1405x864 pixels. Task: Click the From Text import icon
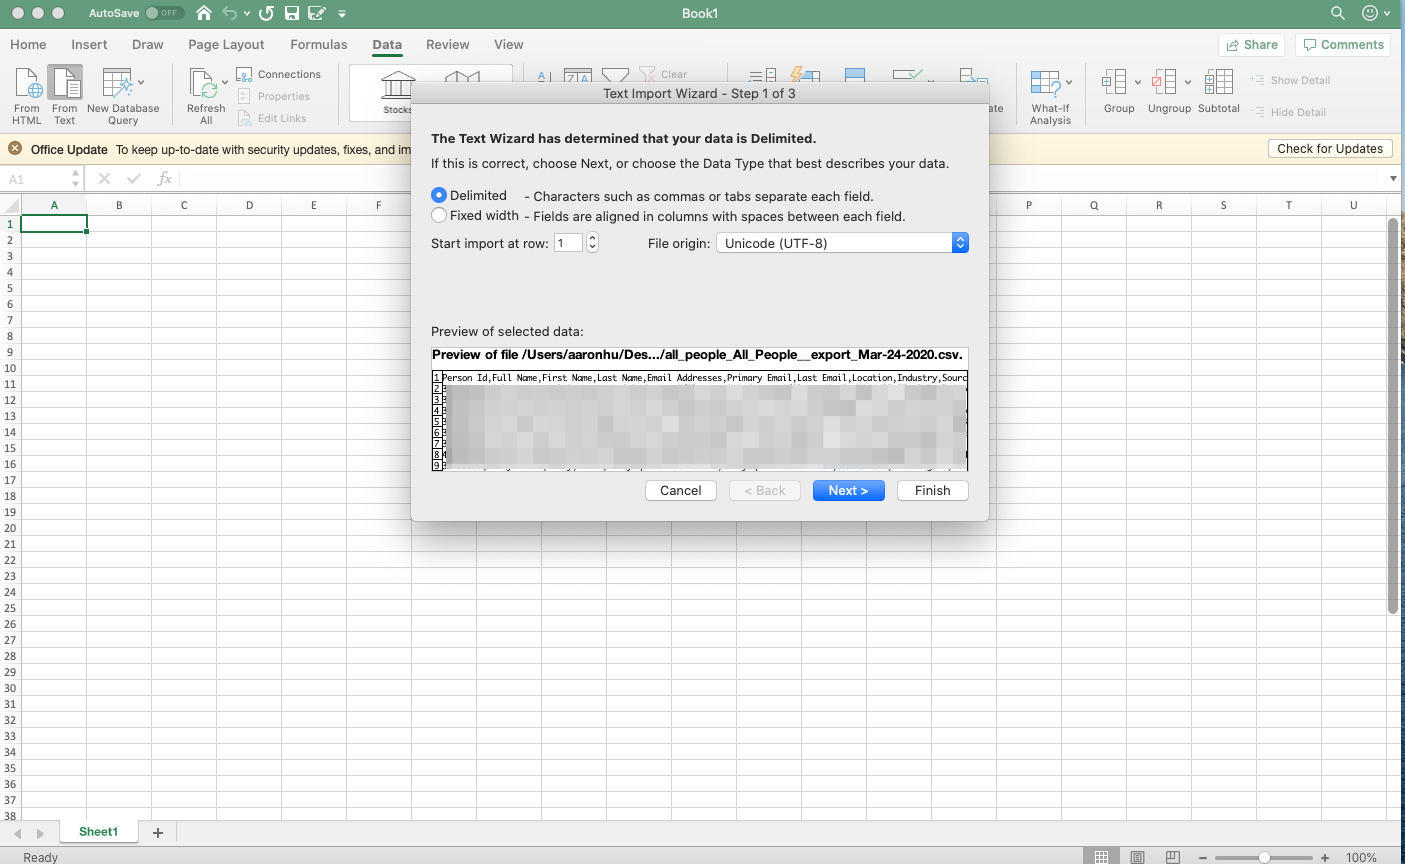[x=65, y=84]
